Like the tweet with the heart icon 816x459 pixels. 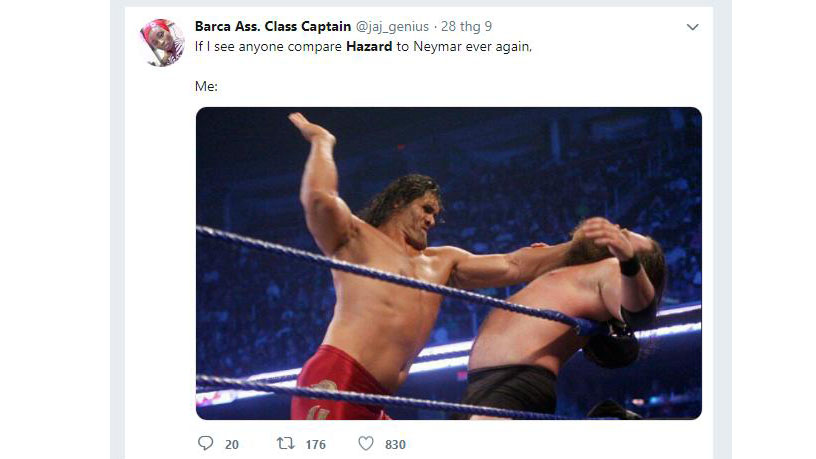(x=366, y=443)
